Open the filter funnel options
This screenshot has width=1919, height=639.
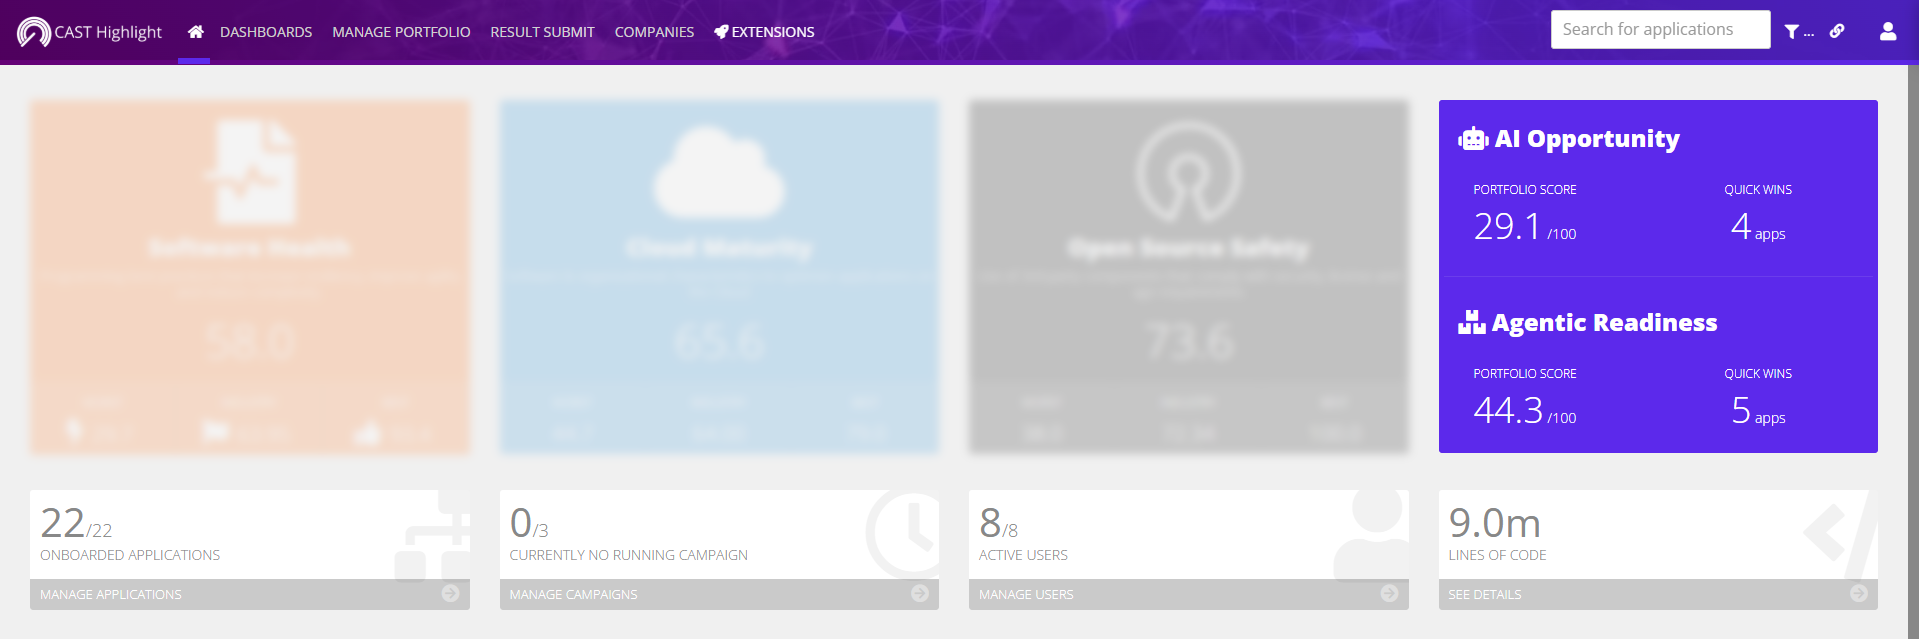point(1798,32)
